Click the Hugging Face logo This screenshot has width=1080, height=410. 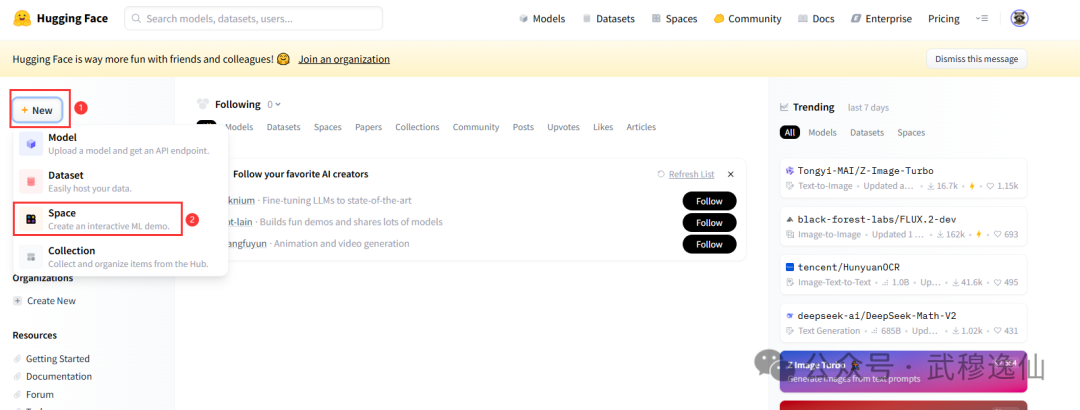click(61, 19)
